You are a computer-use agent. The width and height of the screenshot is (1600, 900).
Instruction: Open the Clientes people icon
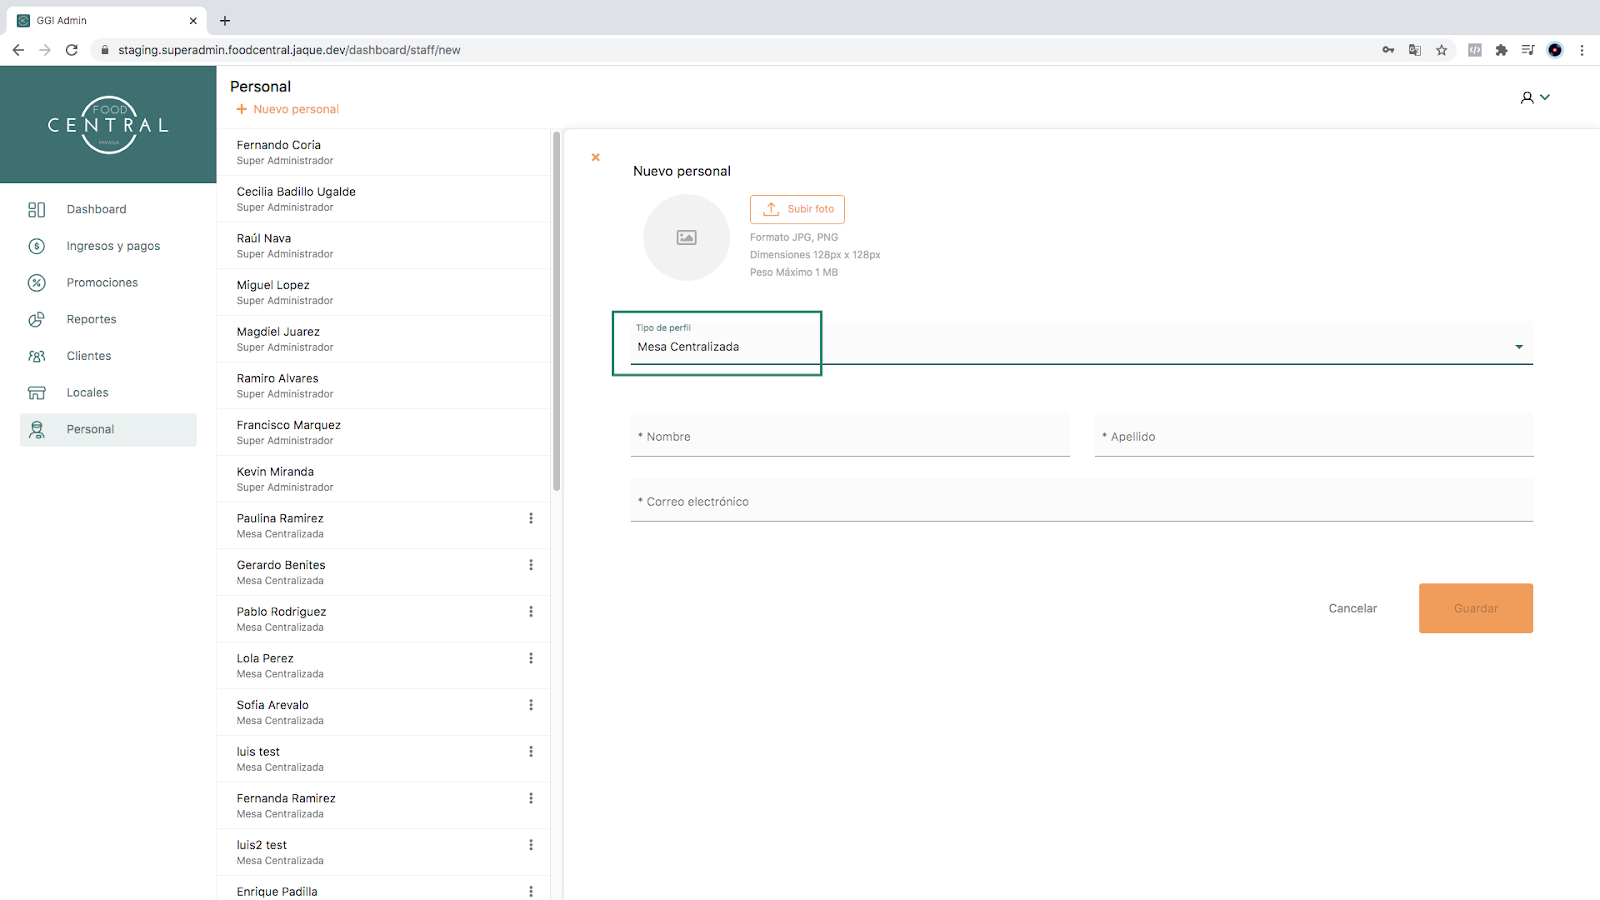tap(37, 356)
